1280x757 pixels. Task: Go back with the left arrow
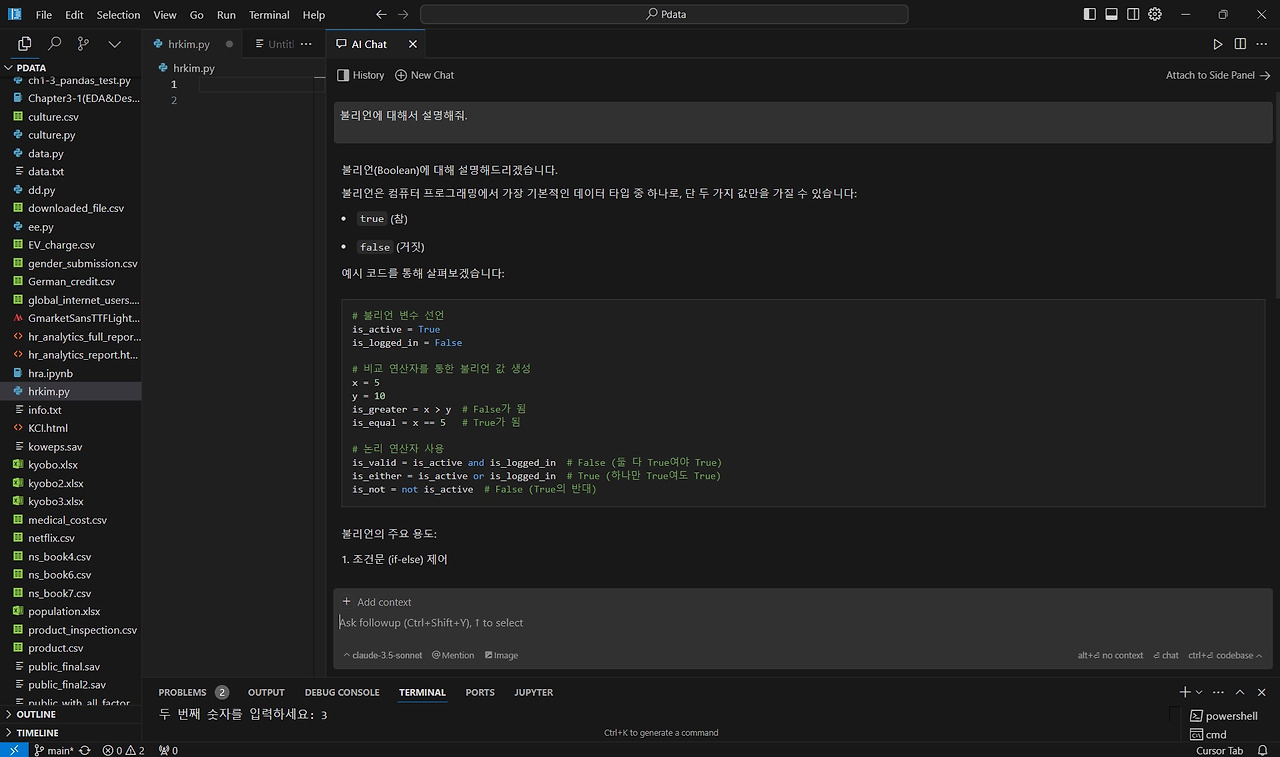tap(381, 15)
